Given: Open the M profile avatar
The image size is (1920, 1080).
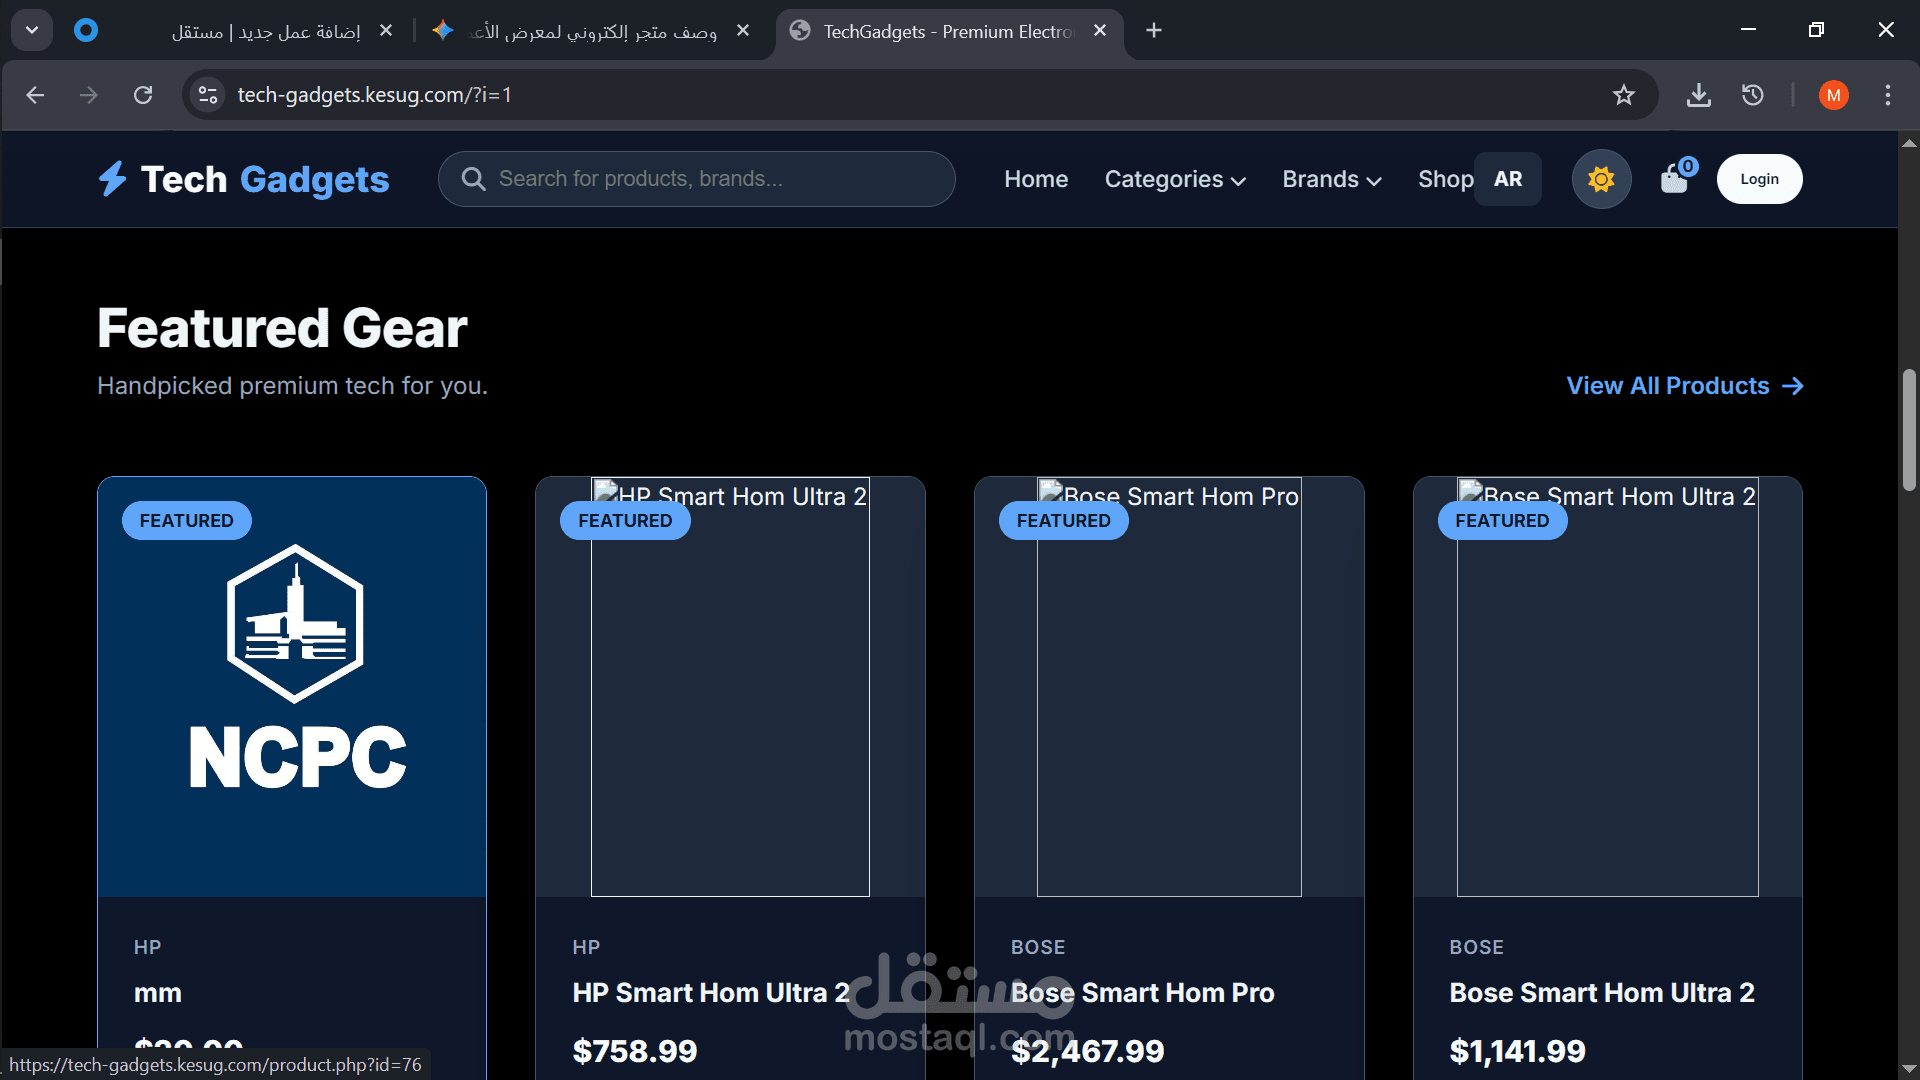Looking at the screenshot, I should tap(1833, 95).
